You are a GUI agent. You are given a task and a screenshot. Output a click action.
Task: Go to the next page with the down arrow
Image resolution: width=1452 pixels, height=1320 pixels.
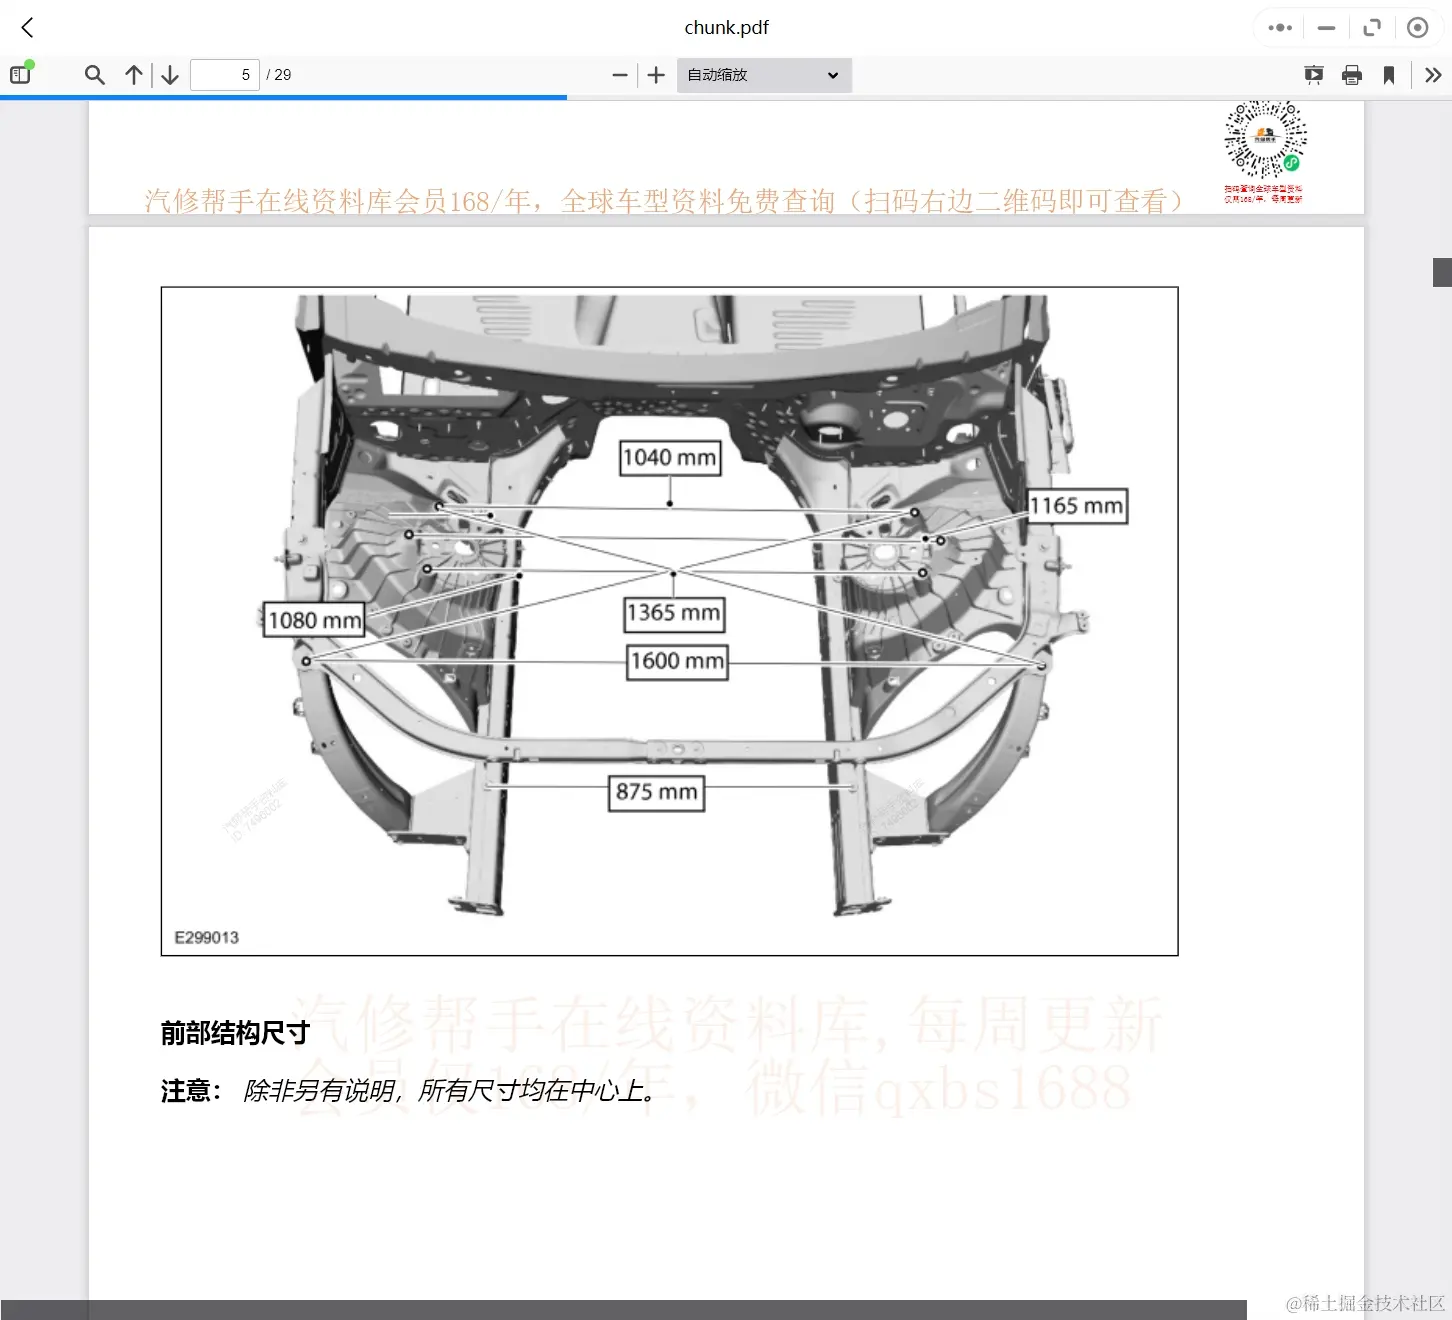tap(169, 74)
